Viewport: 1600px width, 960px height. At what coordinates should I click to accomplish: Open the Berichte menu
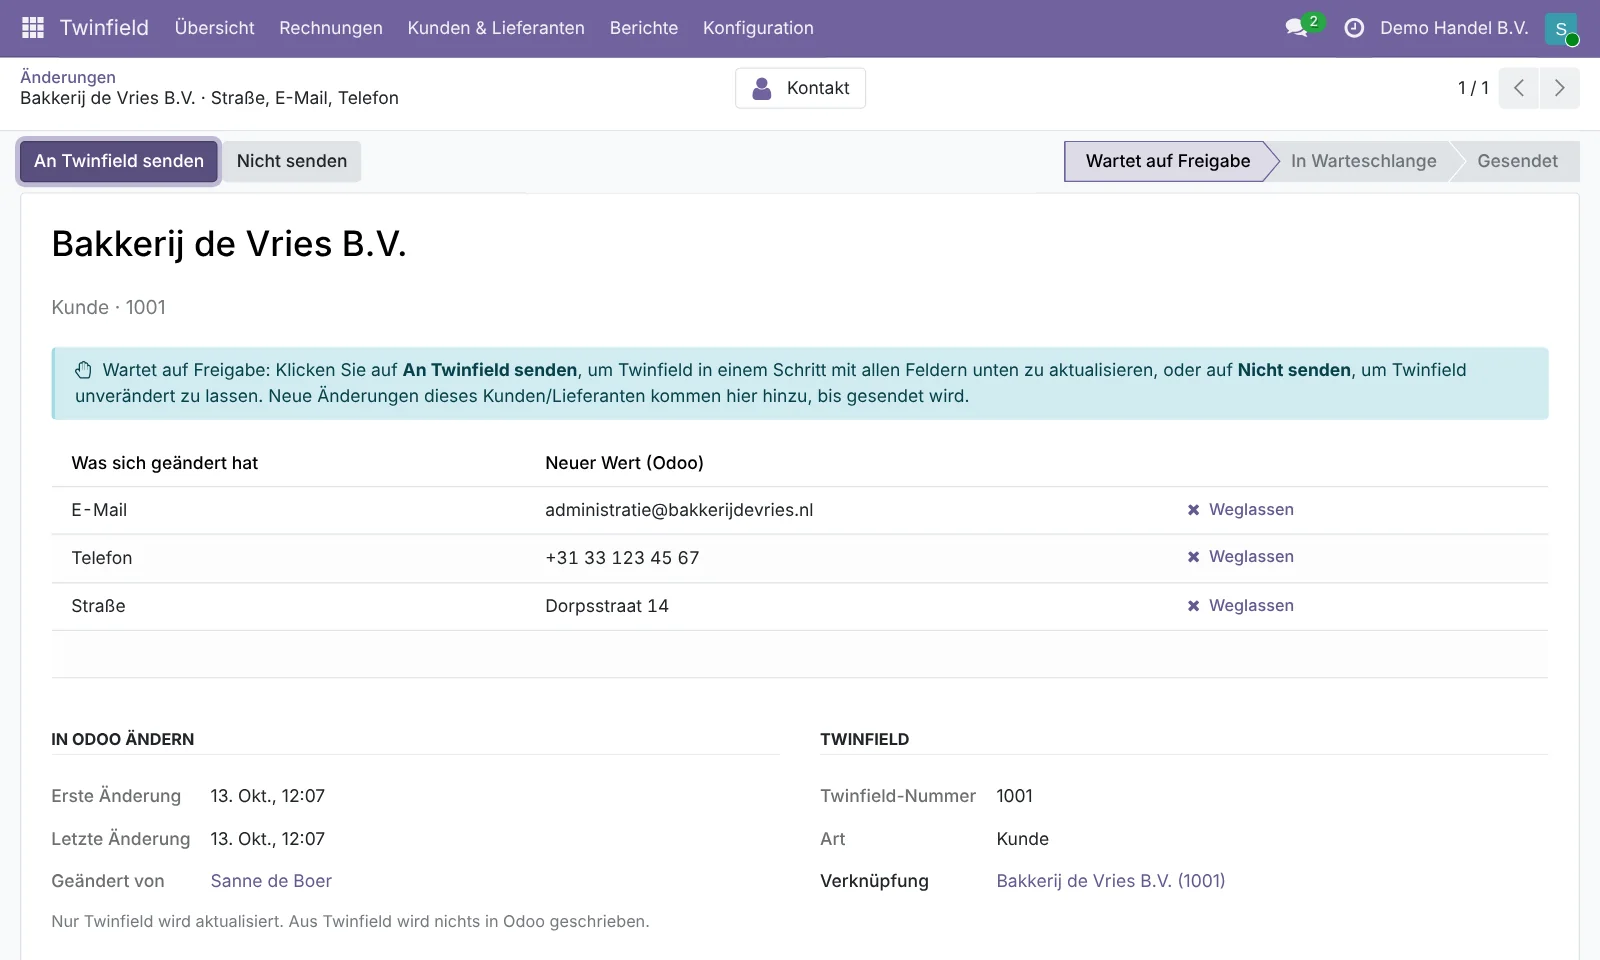click(x=644, y=28)
